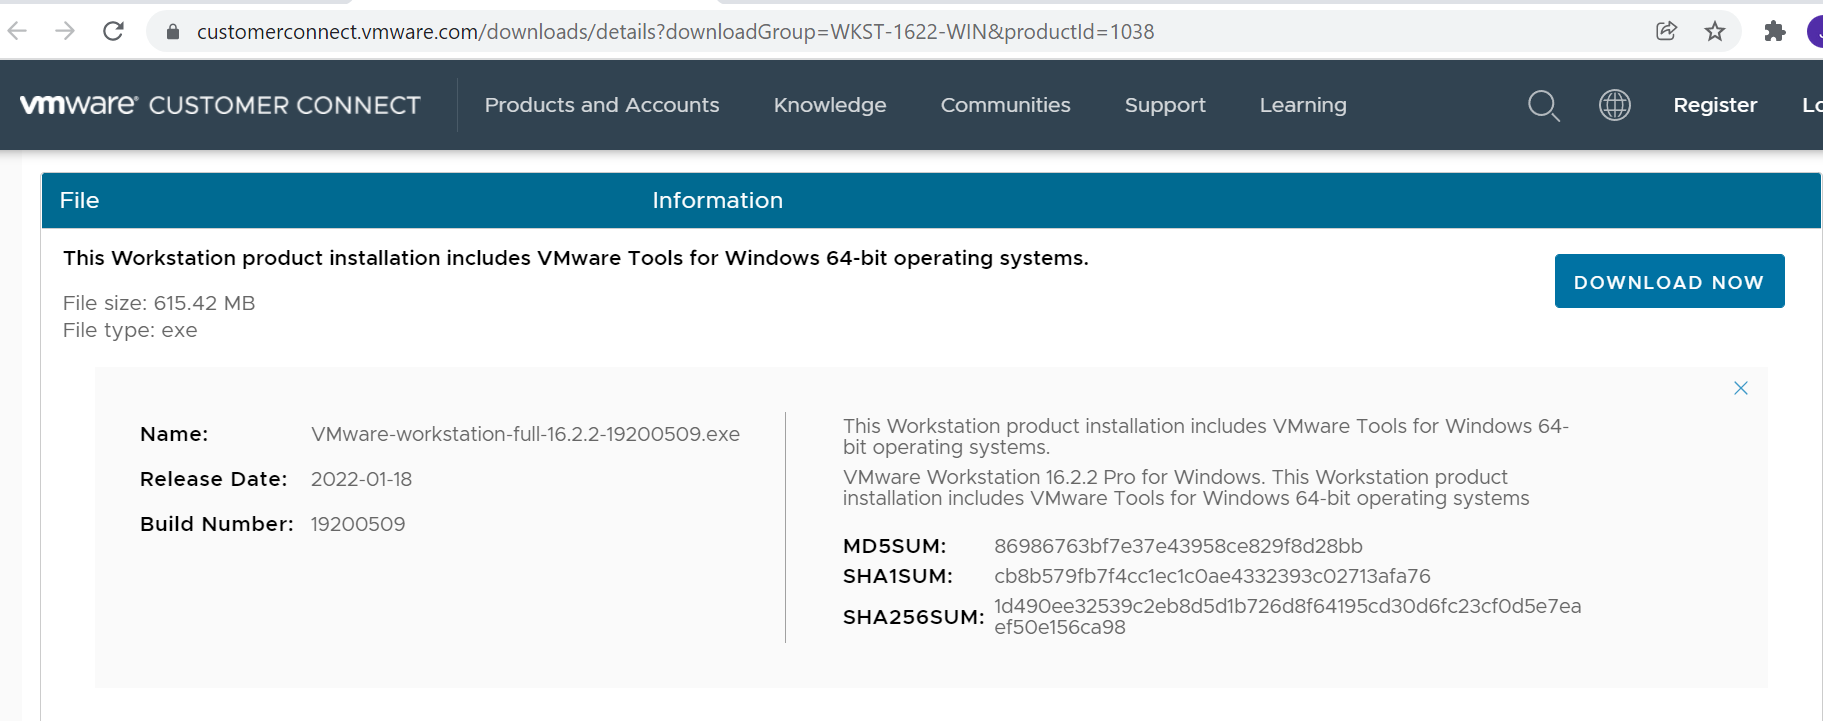Open the Communities menu
Viewport: 1823px width, 721px height.
tap(1005, 105)
